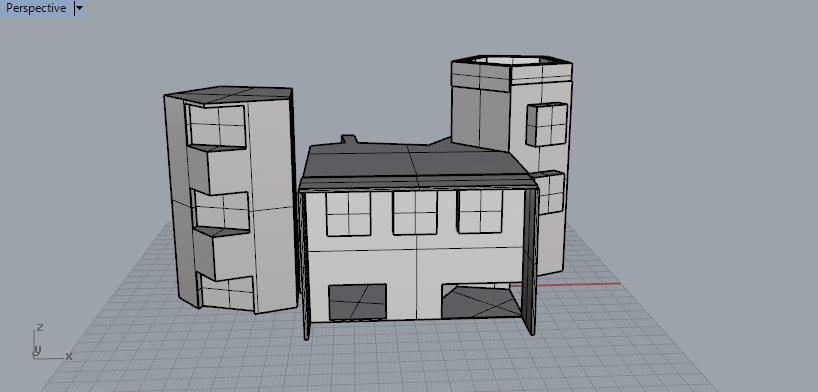Pick the right upper window of the house
This screenshot has width=818, height=392.
point(480,211)
